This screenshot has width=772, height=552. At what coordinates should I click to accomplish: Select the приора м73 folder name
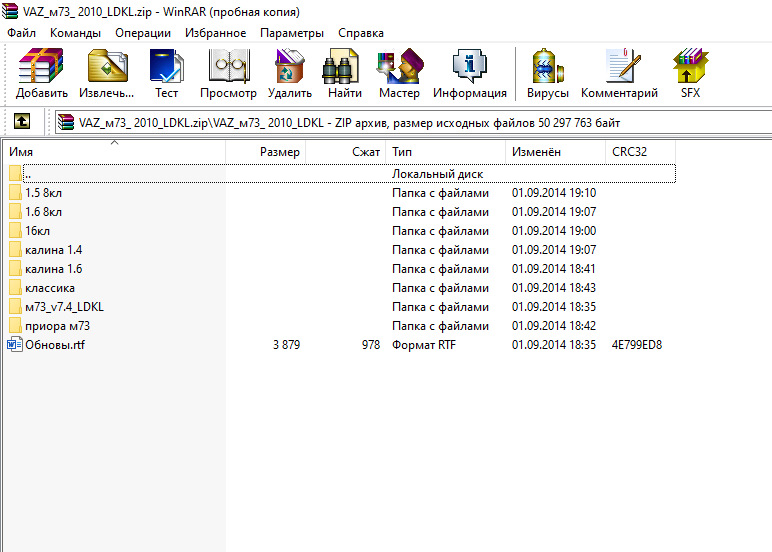point(58,326)
